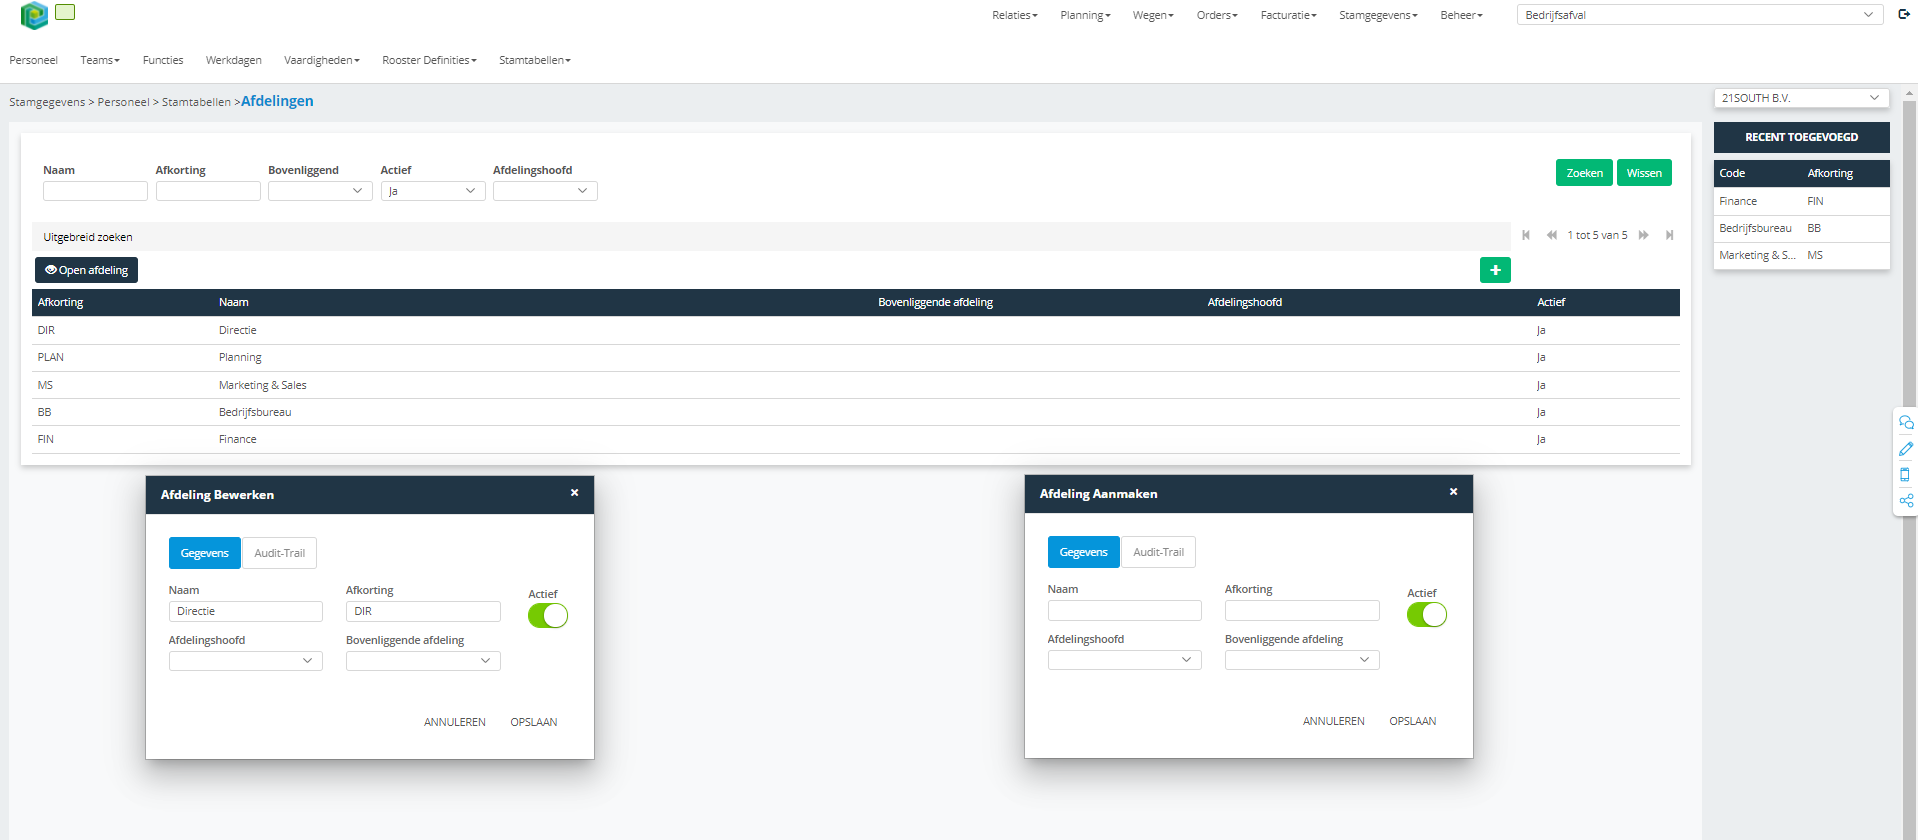The width and height of the screenshot is (1918, 840).
Task: Toggle Actief switch in Afdeling Aanmaken
Action: pos(1427,615)
